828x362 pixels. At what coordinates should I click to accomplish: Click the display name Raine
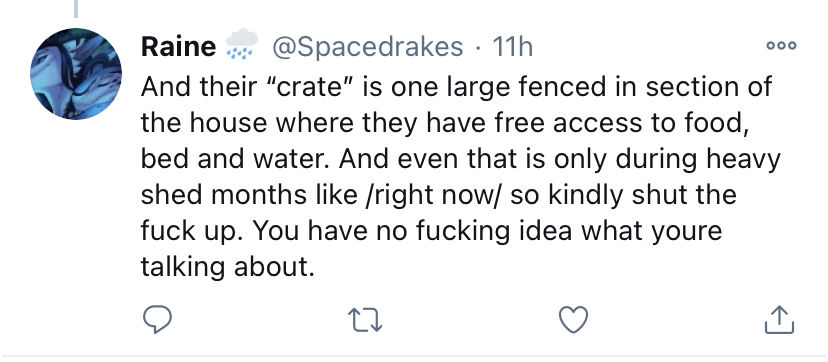tap(178, 47)
